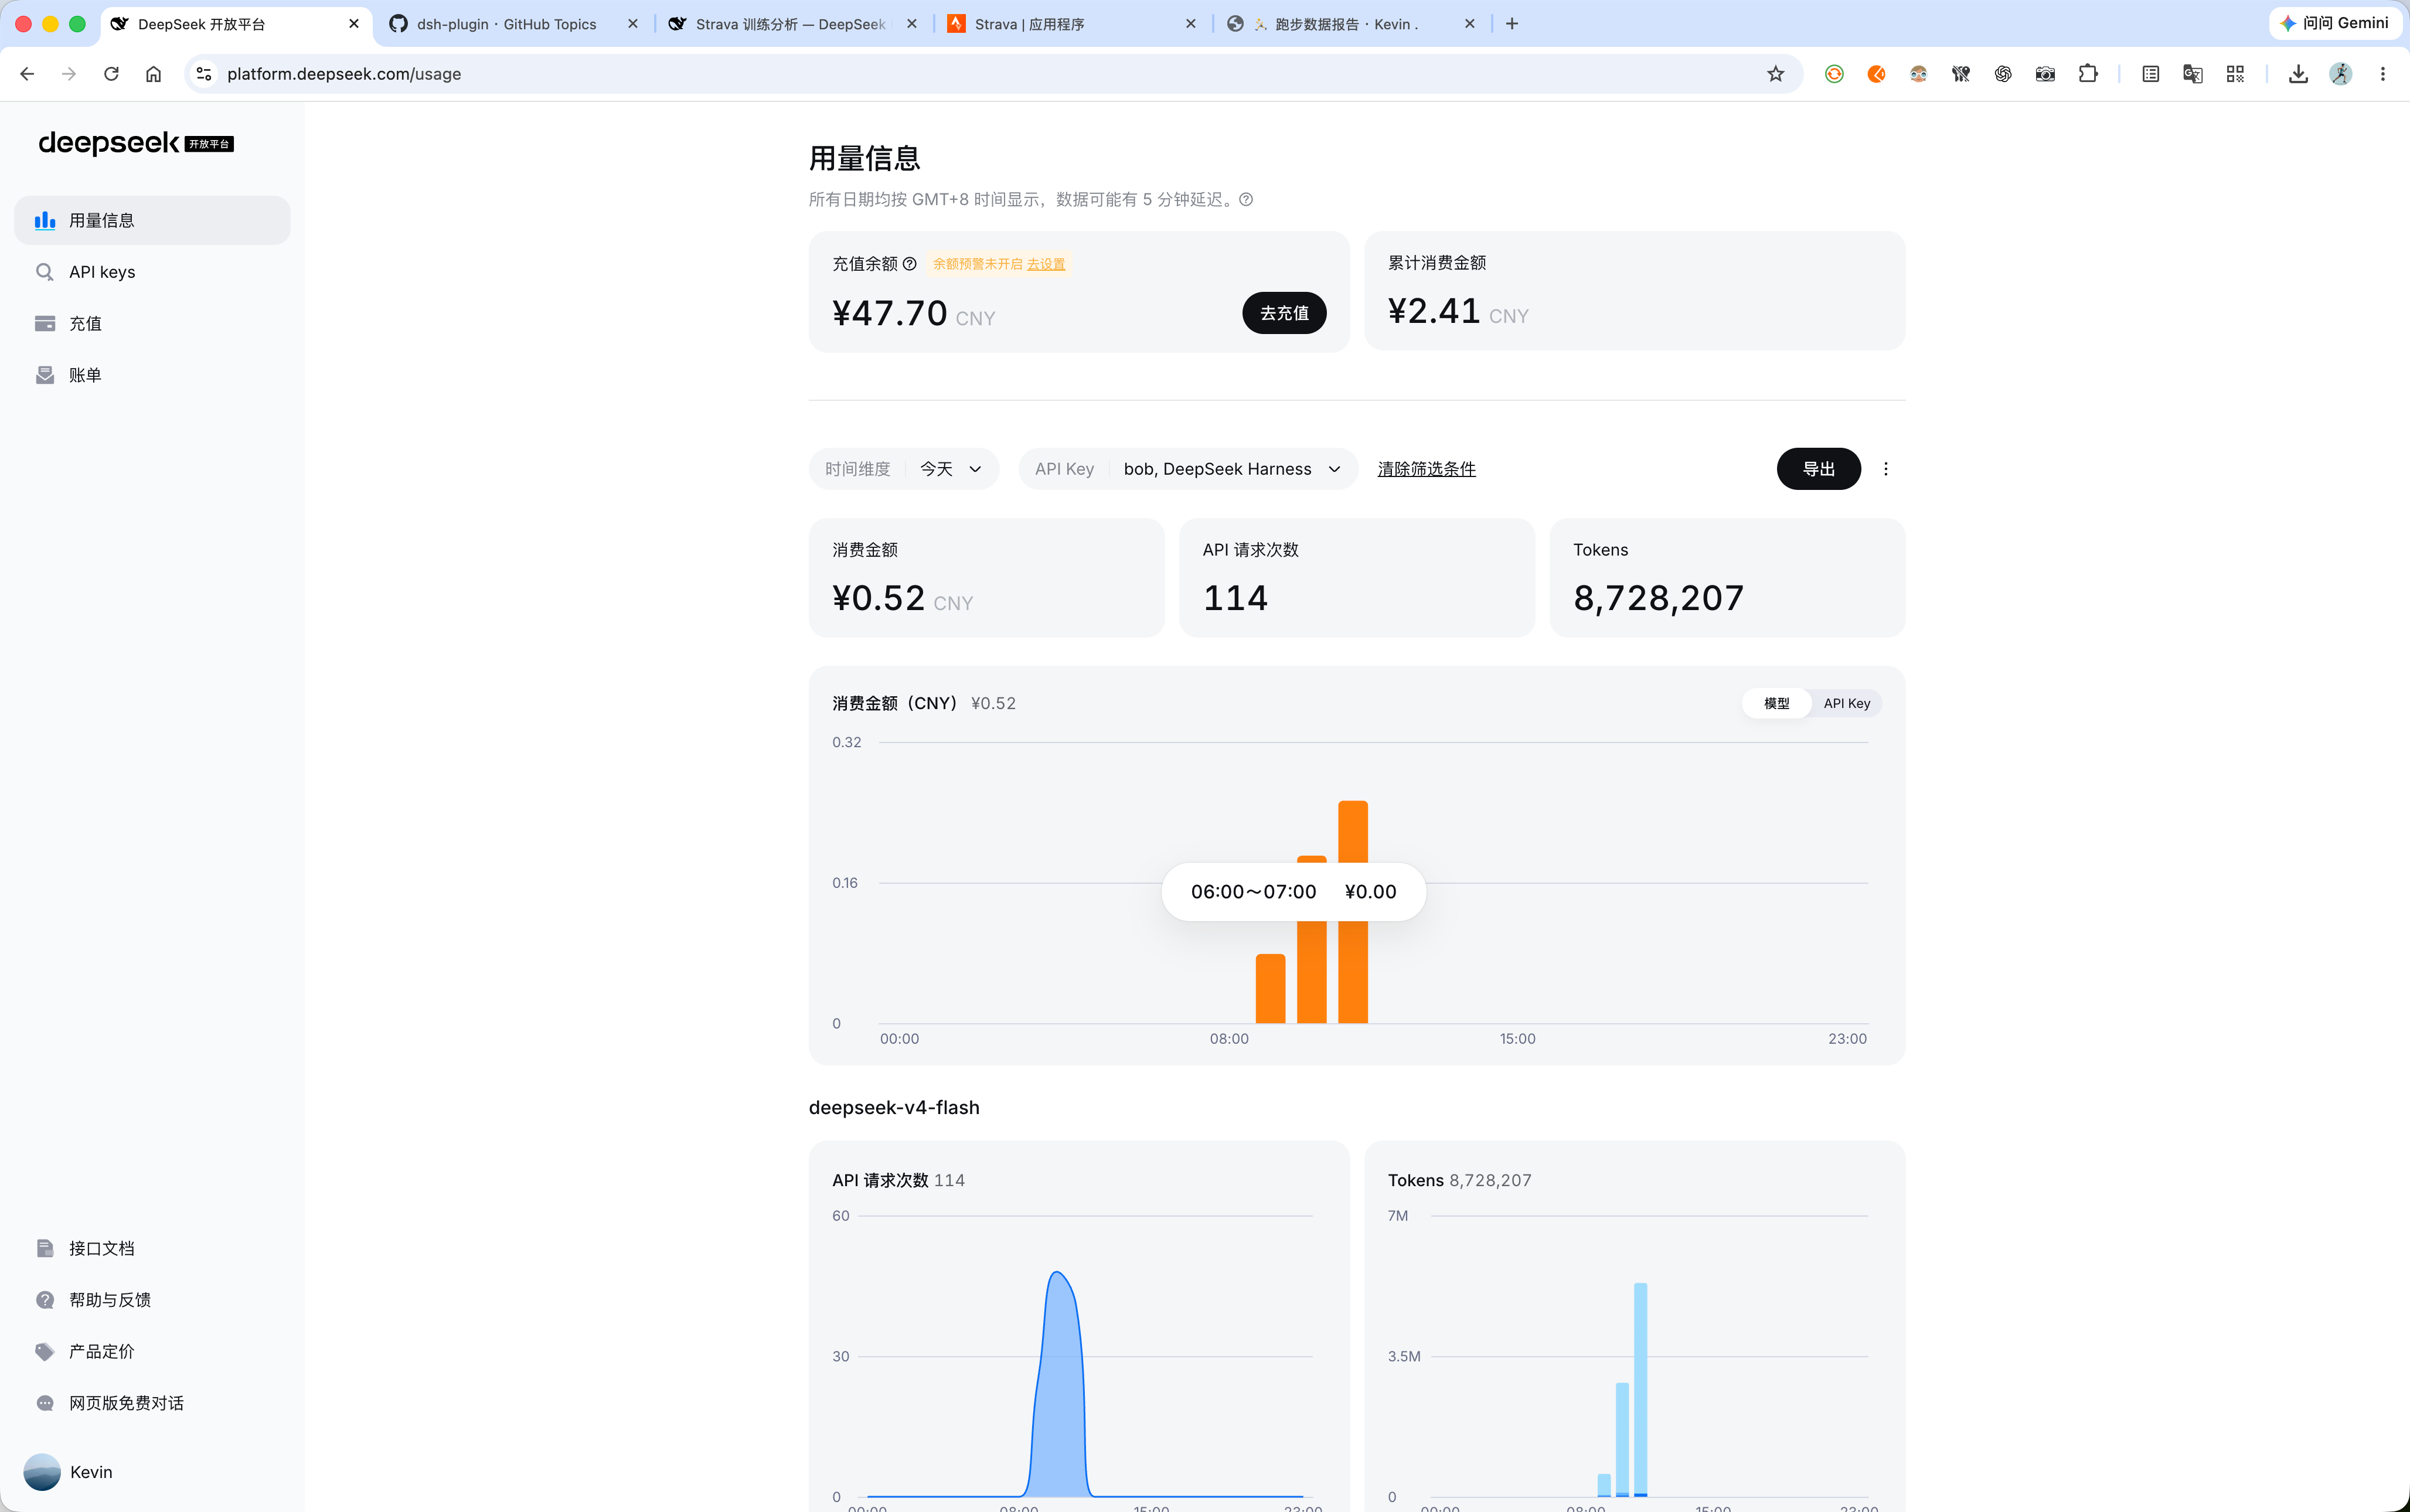Click the 去充值 button
This screenshot has height=1512, width=2410.
[x=1284, y=313]
